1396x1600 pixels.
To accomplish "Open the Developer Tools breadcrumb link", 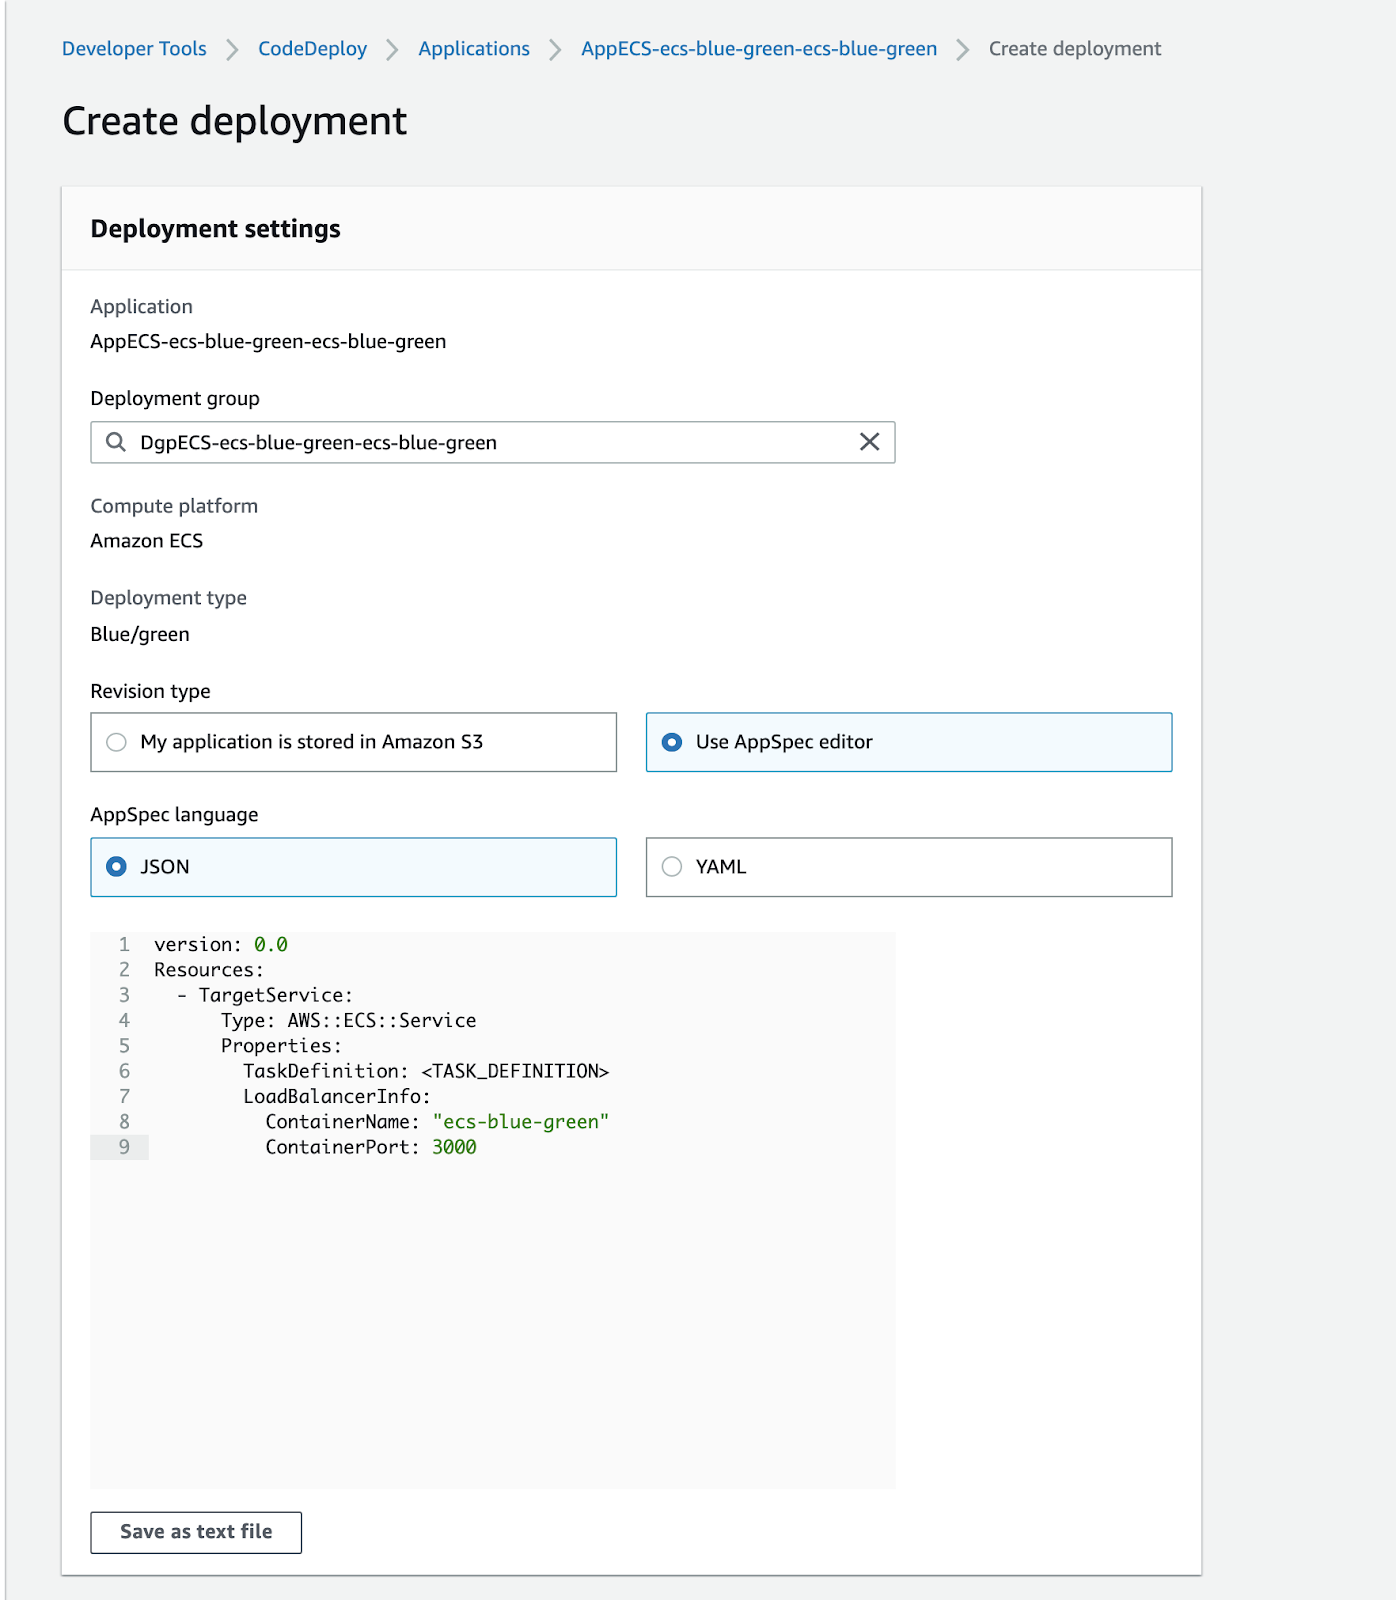I will tap(134, 49).
